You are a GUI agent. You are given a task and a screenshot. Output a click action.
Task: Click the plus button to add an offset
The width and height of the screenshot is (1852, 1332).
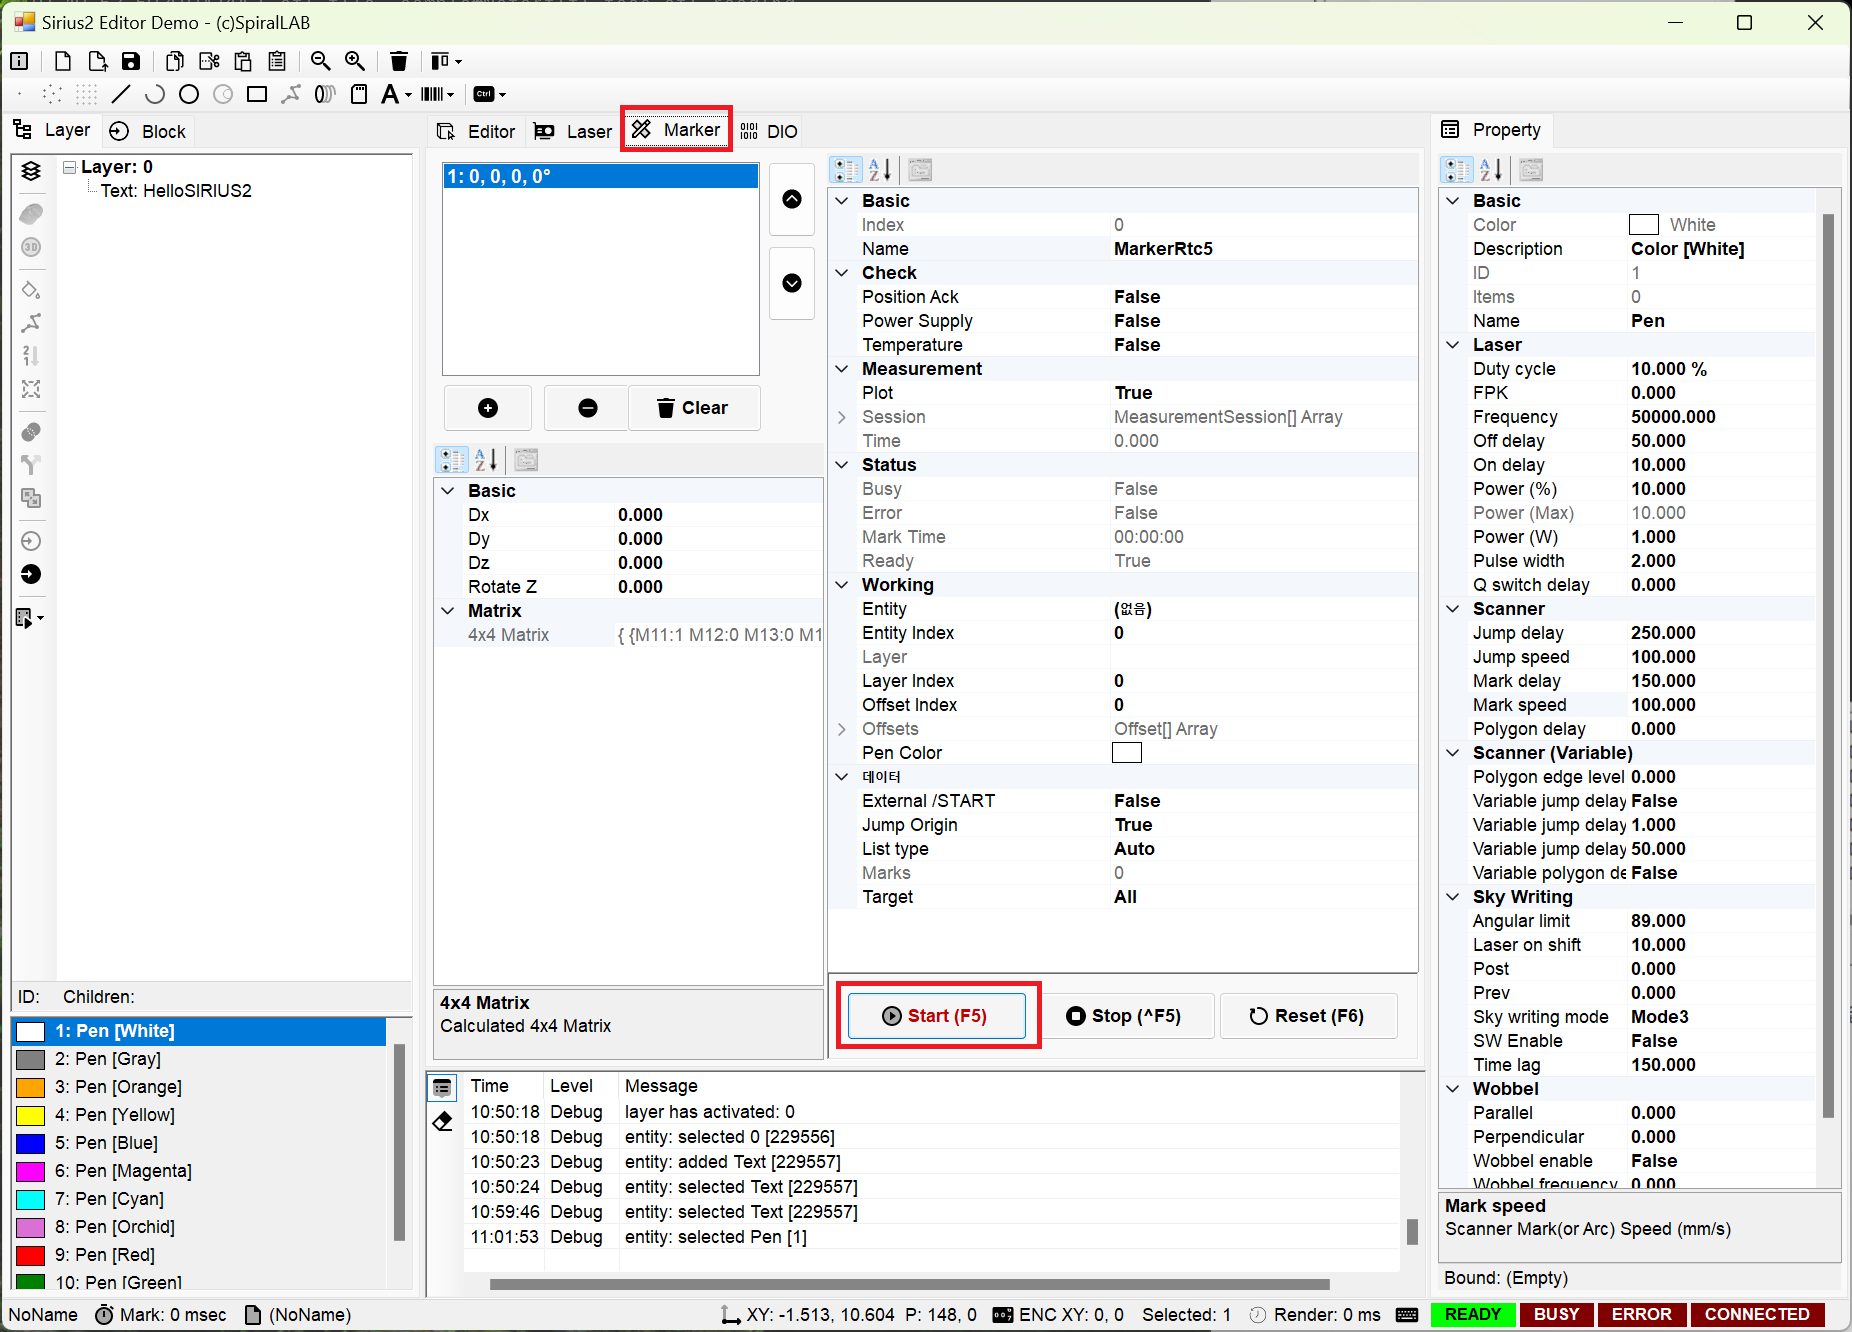coord(488,407)
